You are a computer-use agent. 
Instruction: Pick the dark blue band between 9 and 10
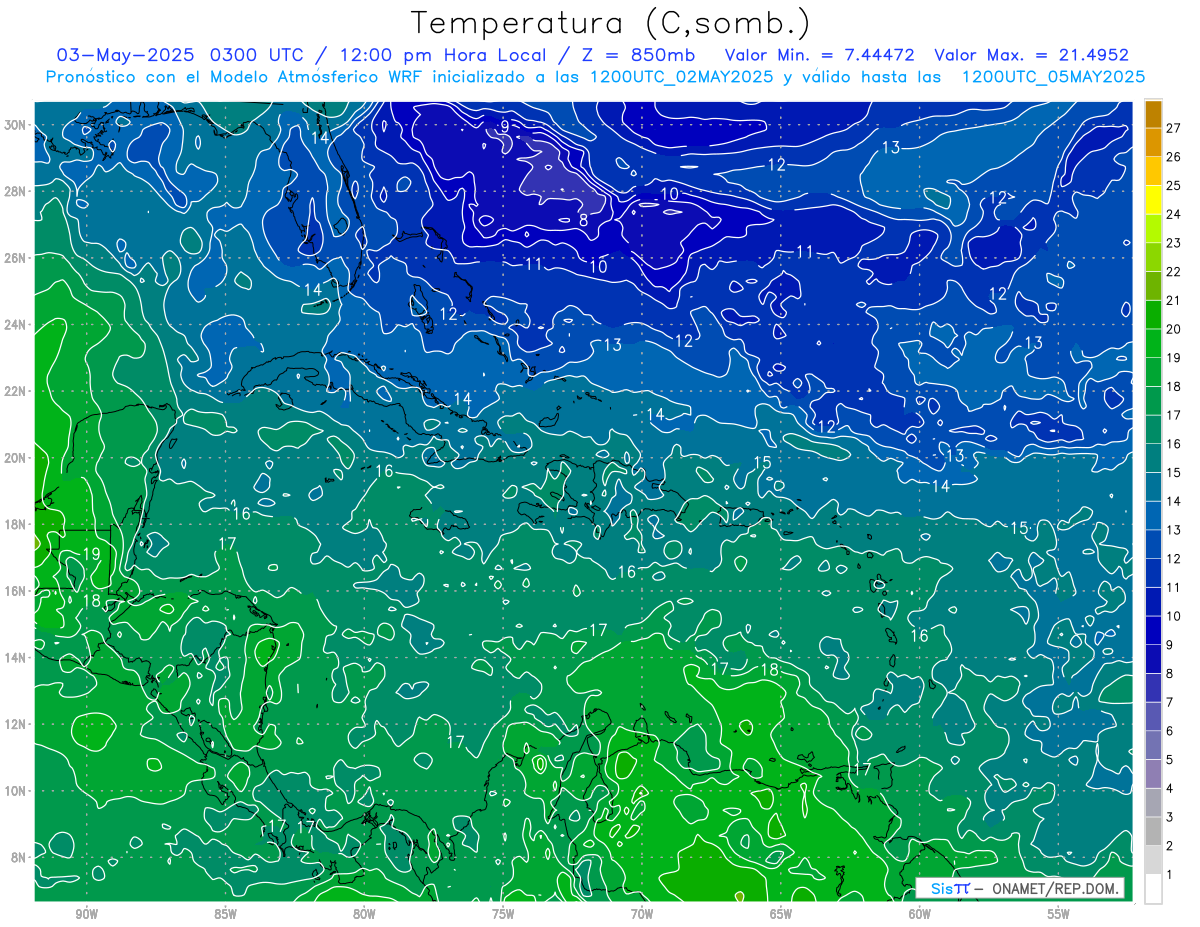pos(1153,630)
